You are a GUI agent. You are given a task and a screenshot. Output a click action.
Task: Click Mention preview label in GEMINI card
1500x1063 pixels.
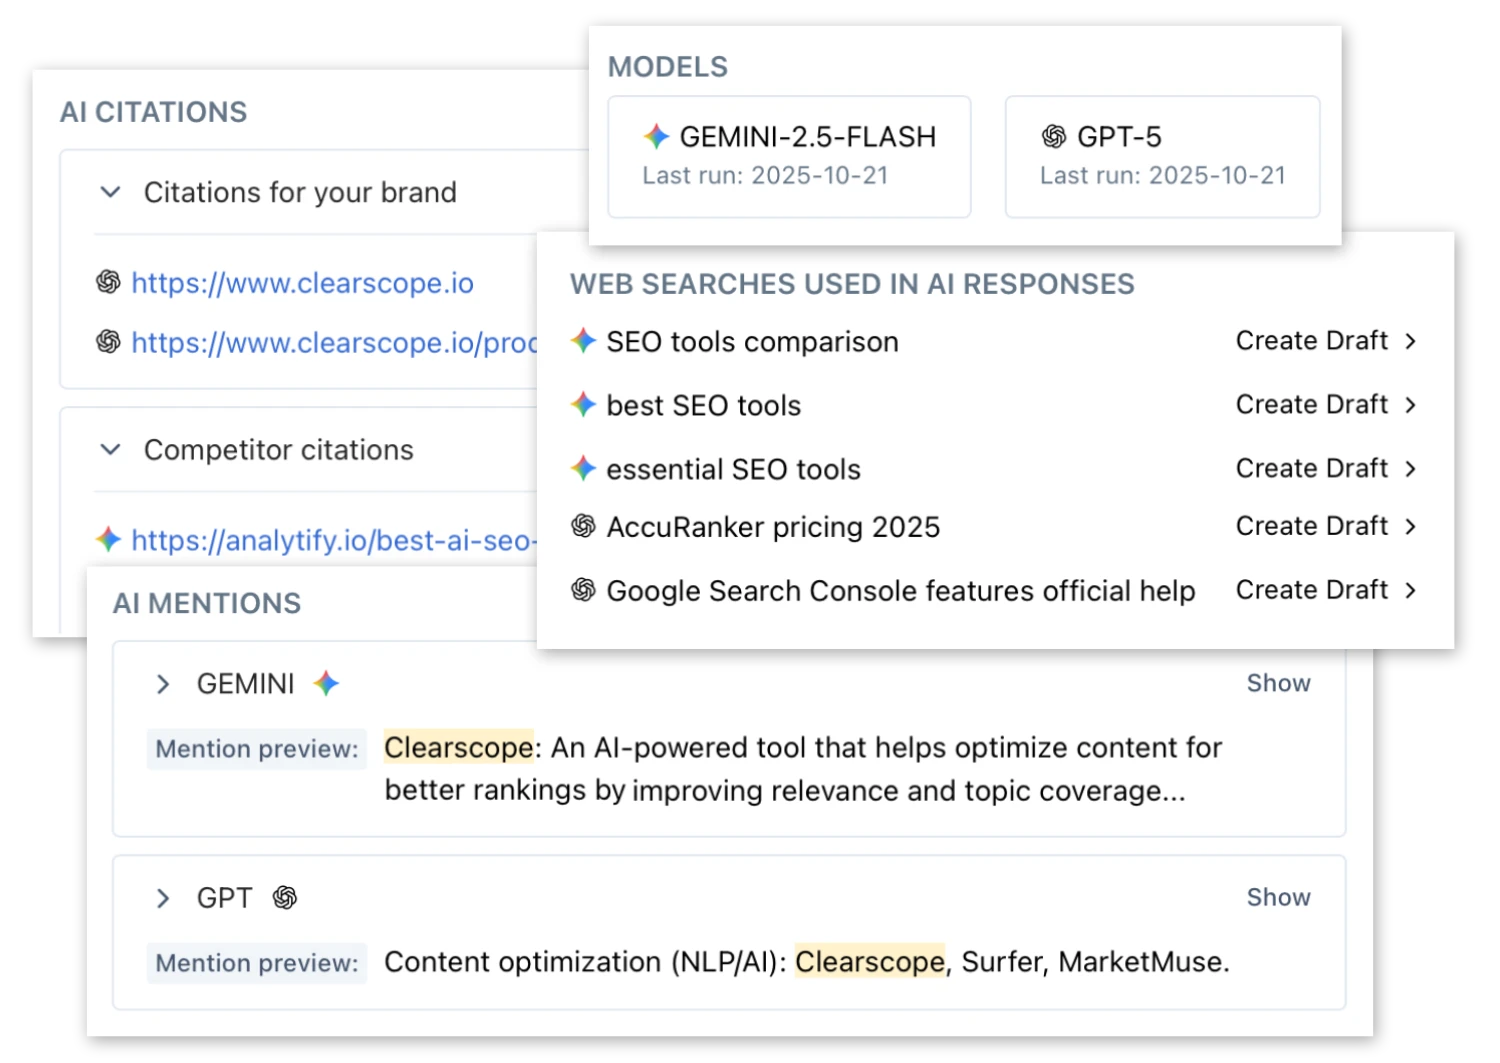coord(257,749)
